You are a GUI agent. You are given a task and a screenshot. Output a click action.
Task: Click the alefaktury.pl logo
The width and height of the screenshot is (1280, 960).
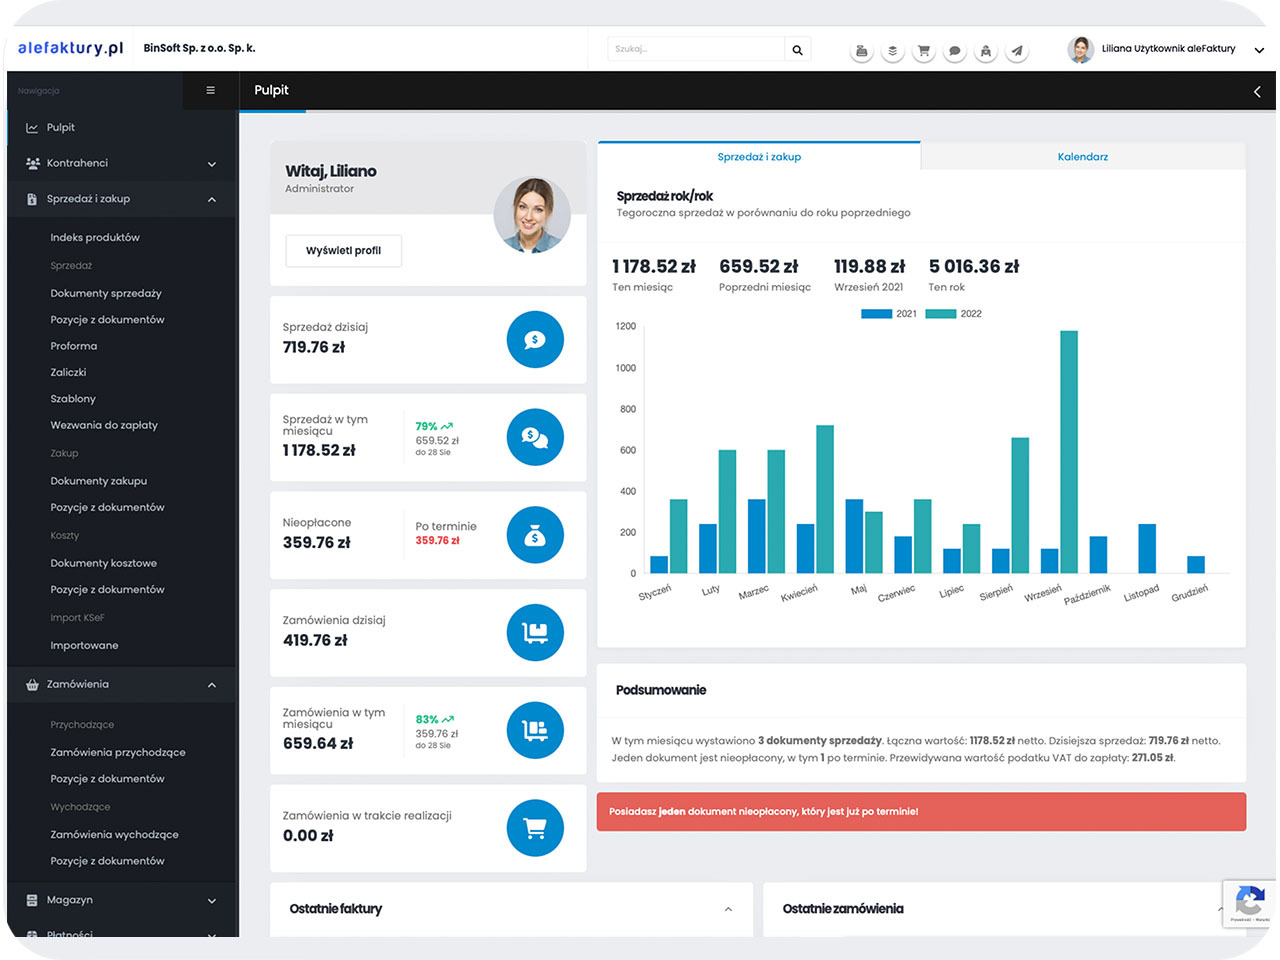(x=70, y=48)
